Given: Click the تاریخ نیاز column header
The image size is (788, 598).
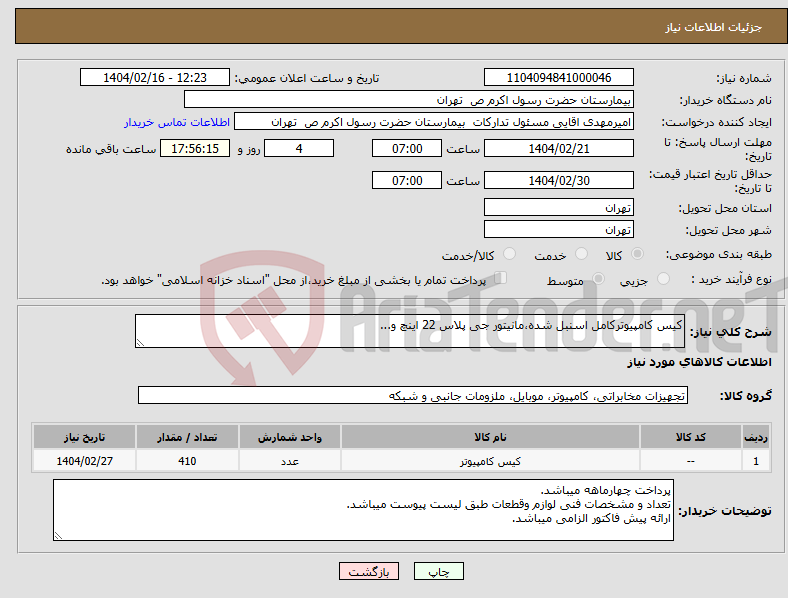Looking at the screenshot, I should pos(84,437).
